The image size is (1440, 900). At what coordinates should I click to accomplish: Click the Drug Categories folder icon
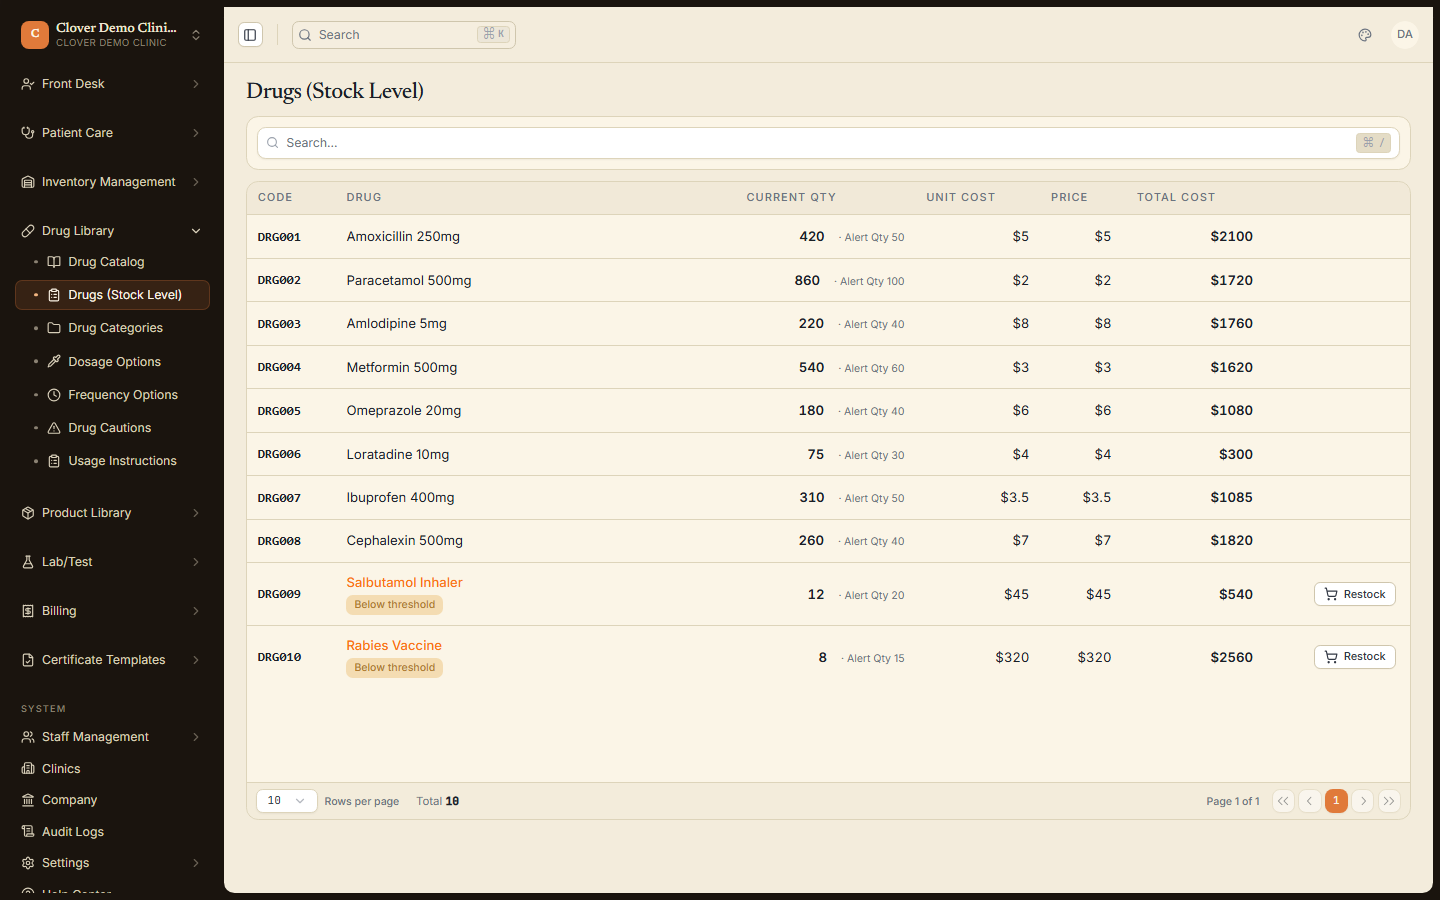tap(54, 328)
